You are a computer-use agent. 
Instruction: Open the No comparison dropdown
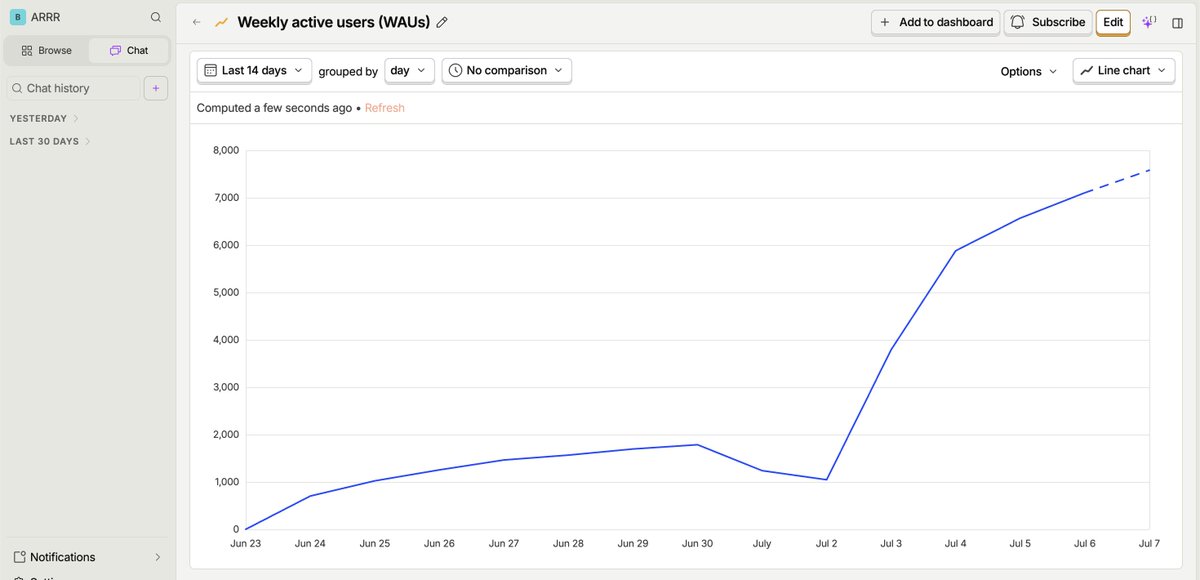pyautogui.click(x=507, y=70)
